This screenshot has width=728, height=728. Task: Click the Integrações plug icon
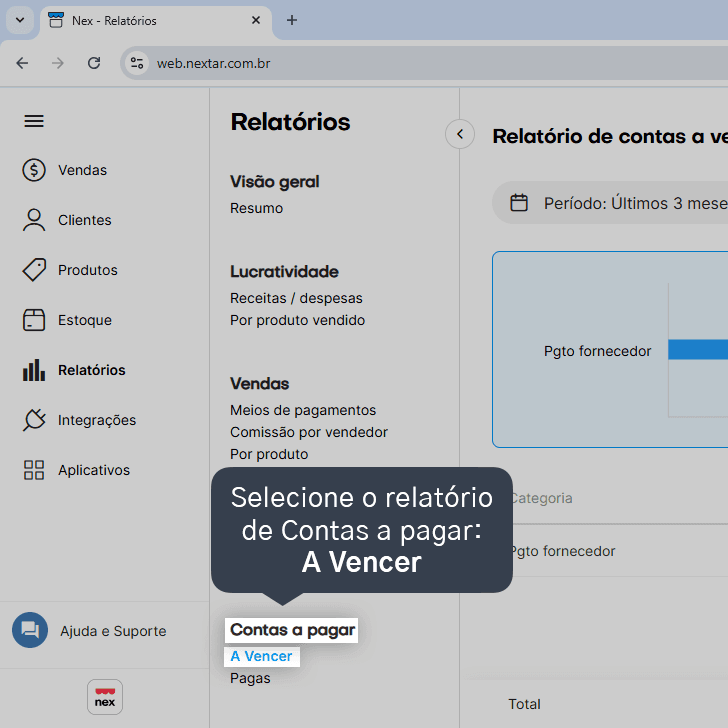[x=34, y=420]
